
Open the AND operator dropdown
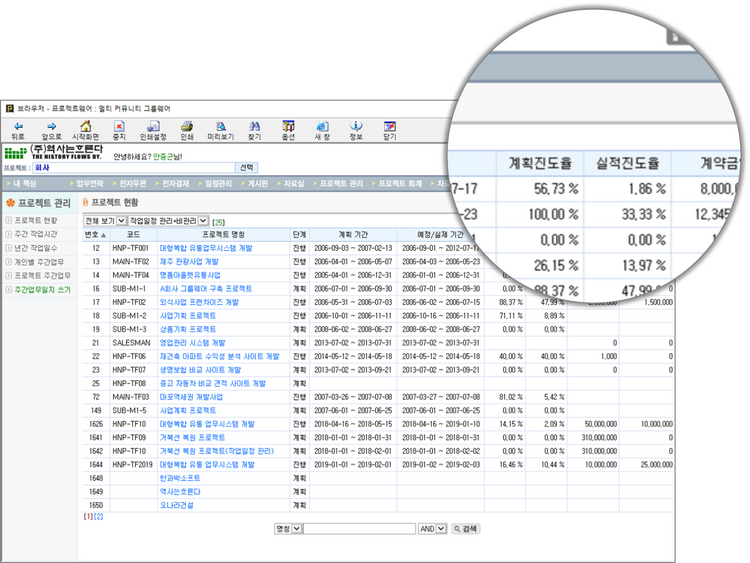pos(432,529)
